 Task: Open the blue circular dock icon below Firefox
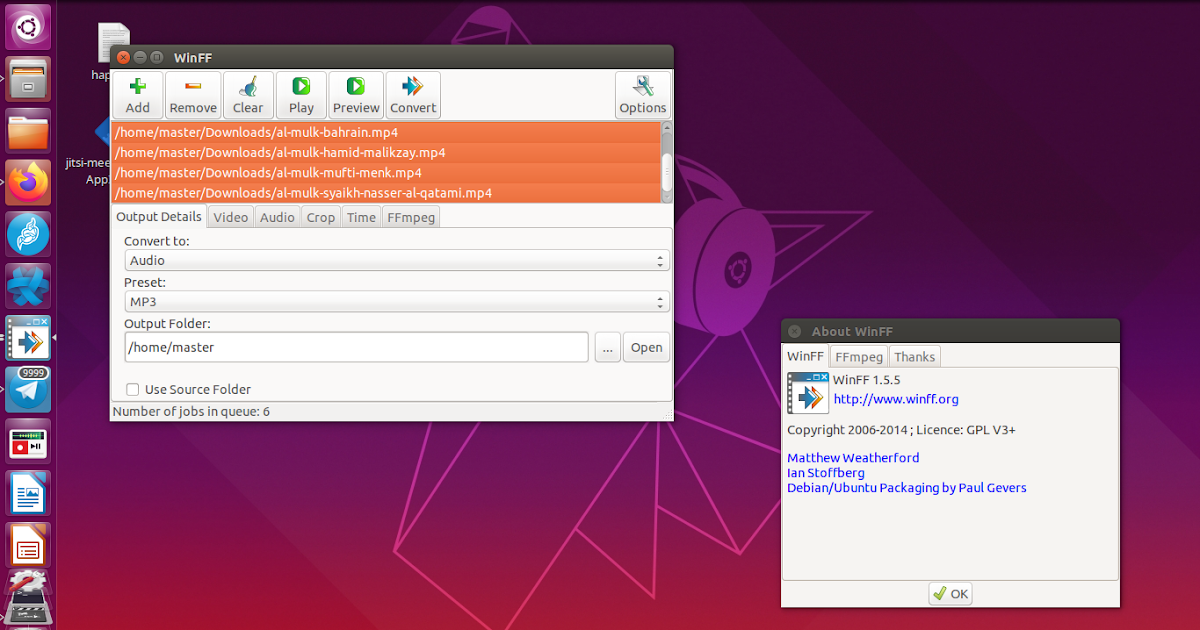28,234
